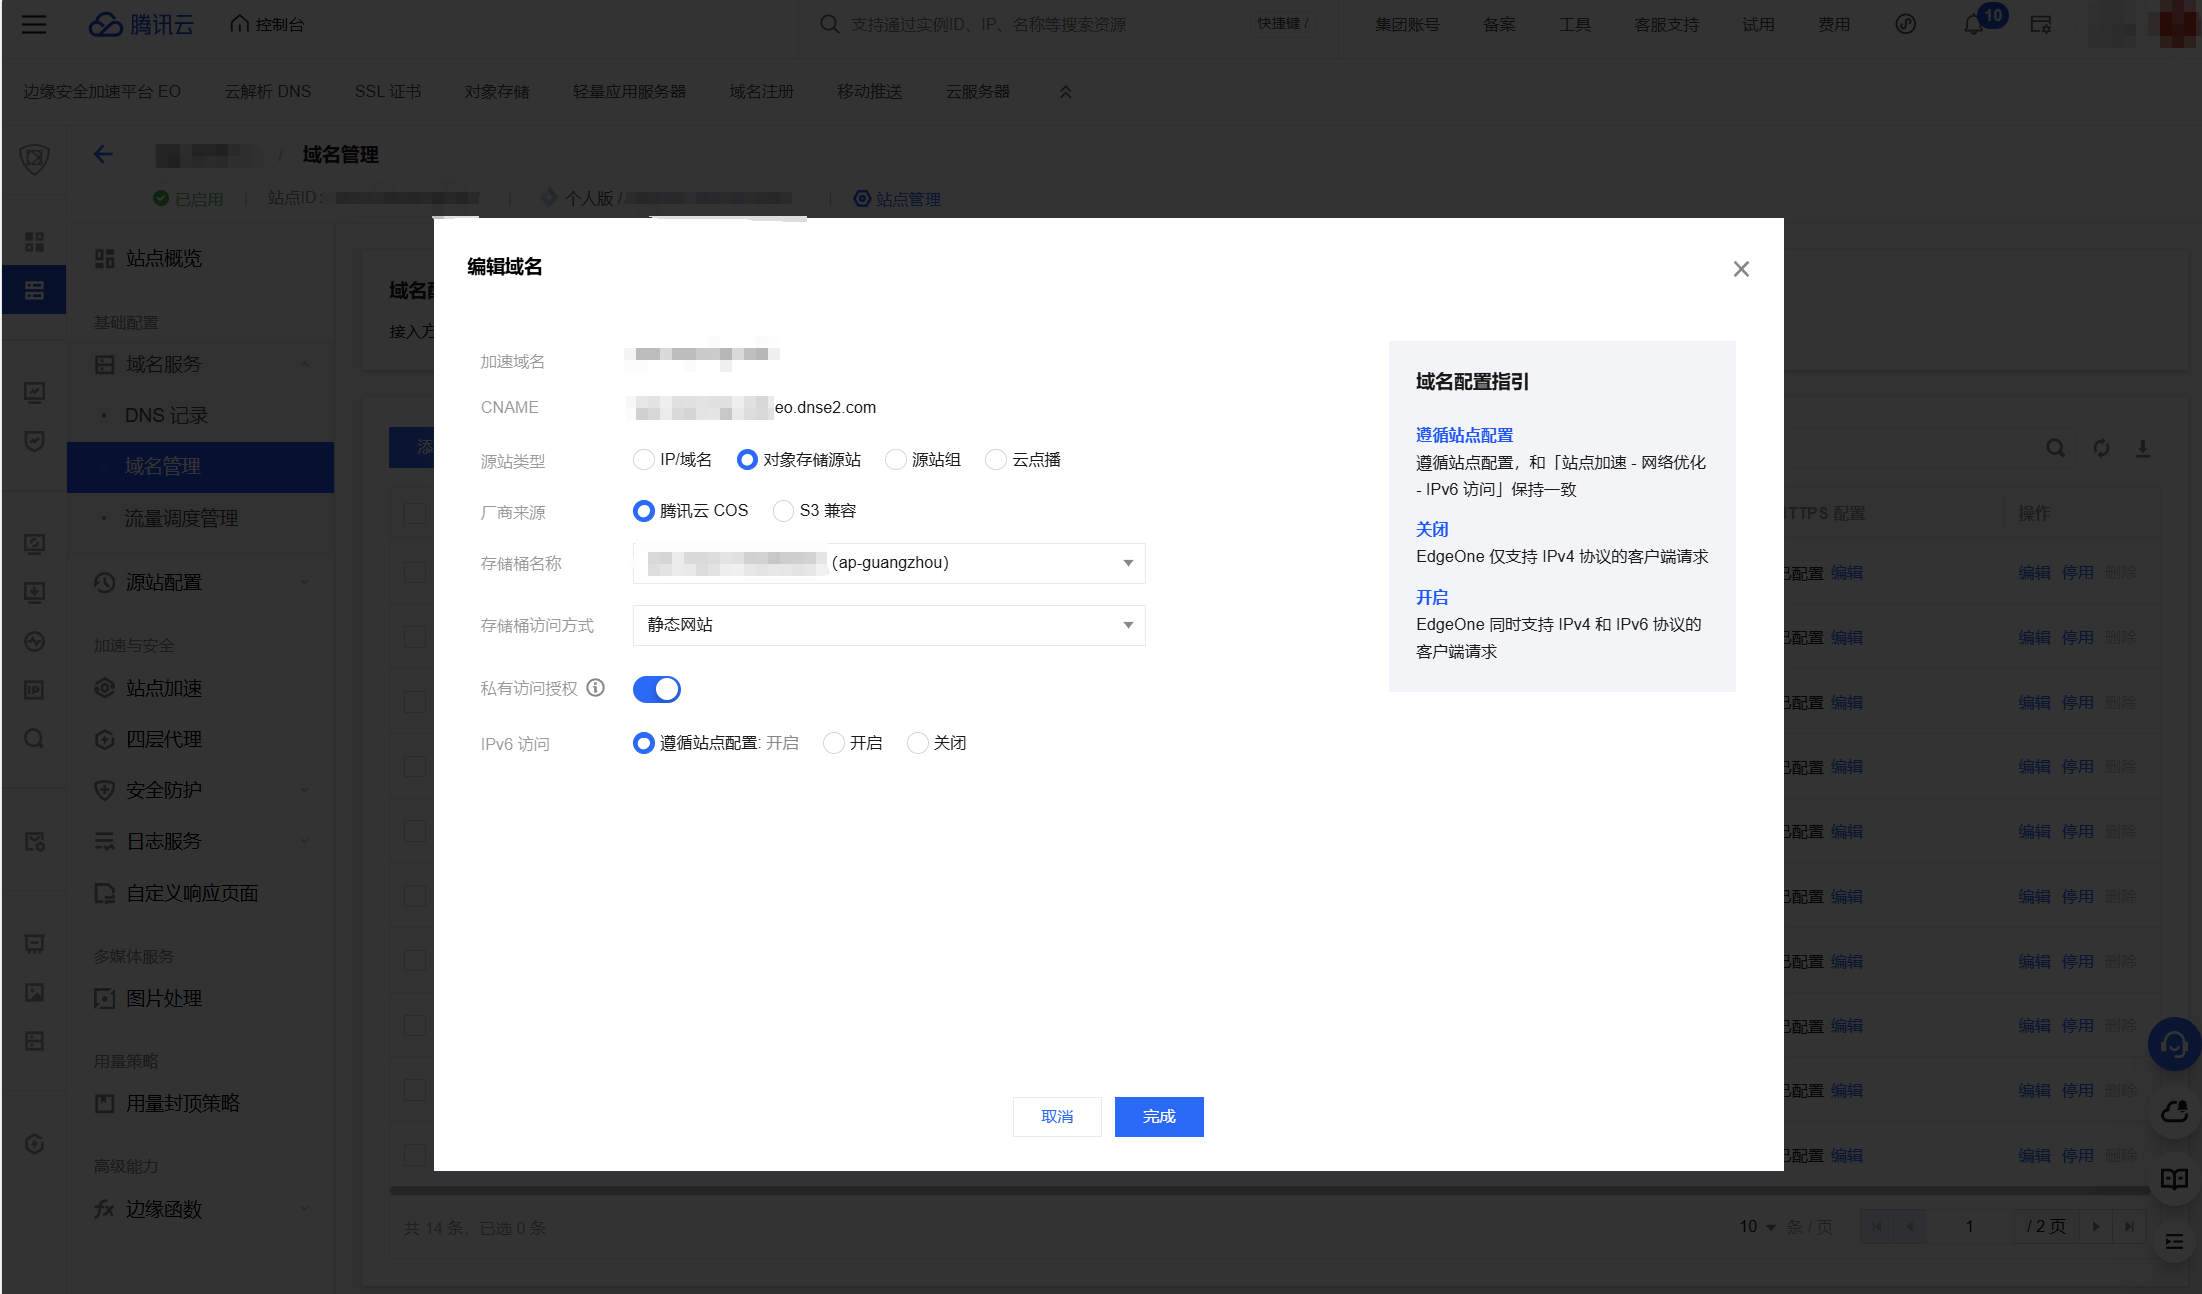Click the info icon beside 私有访问授权
This screenshot has height=1294, width=2202.
coord(596,688)
